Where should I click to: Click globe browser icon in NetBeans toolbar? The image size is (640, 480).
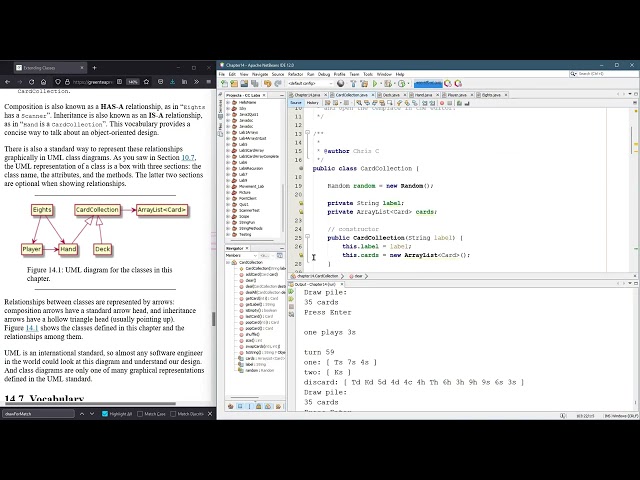(x=341, y=84)
